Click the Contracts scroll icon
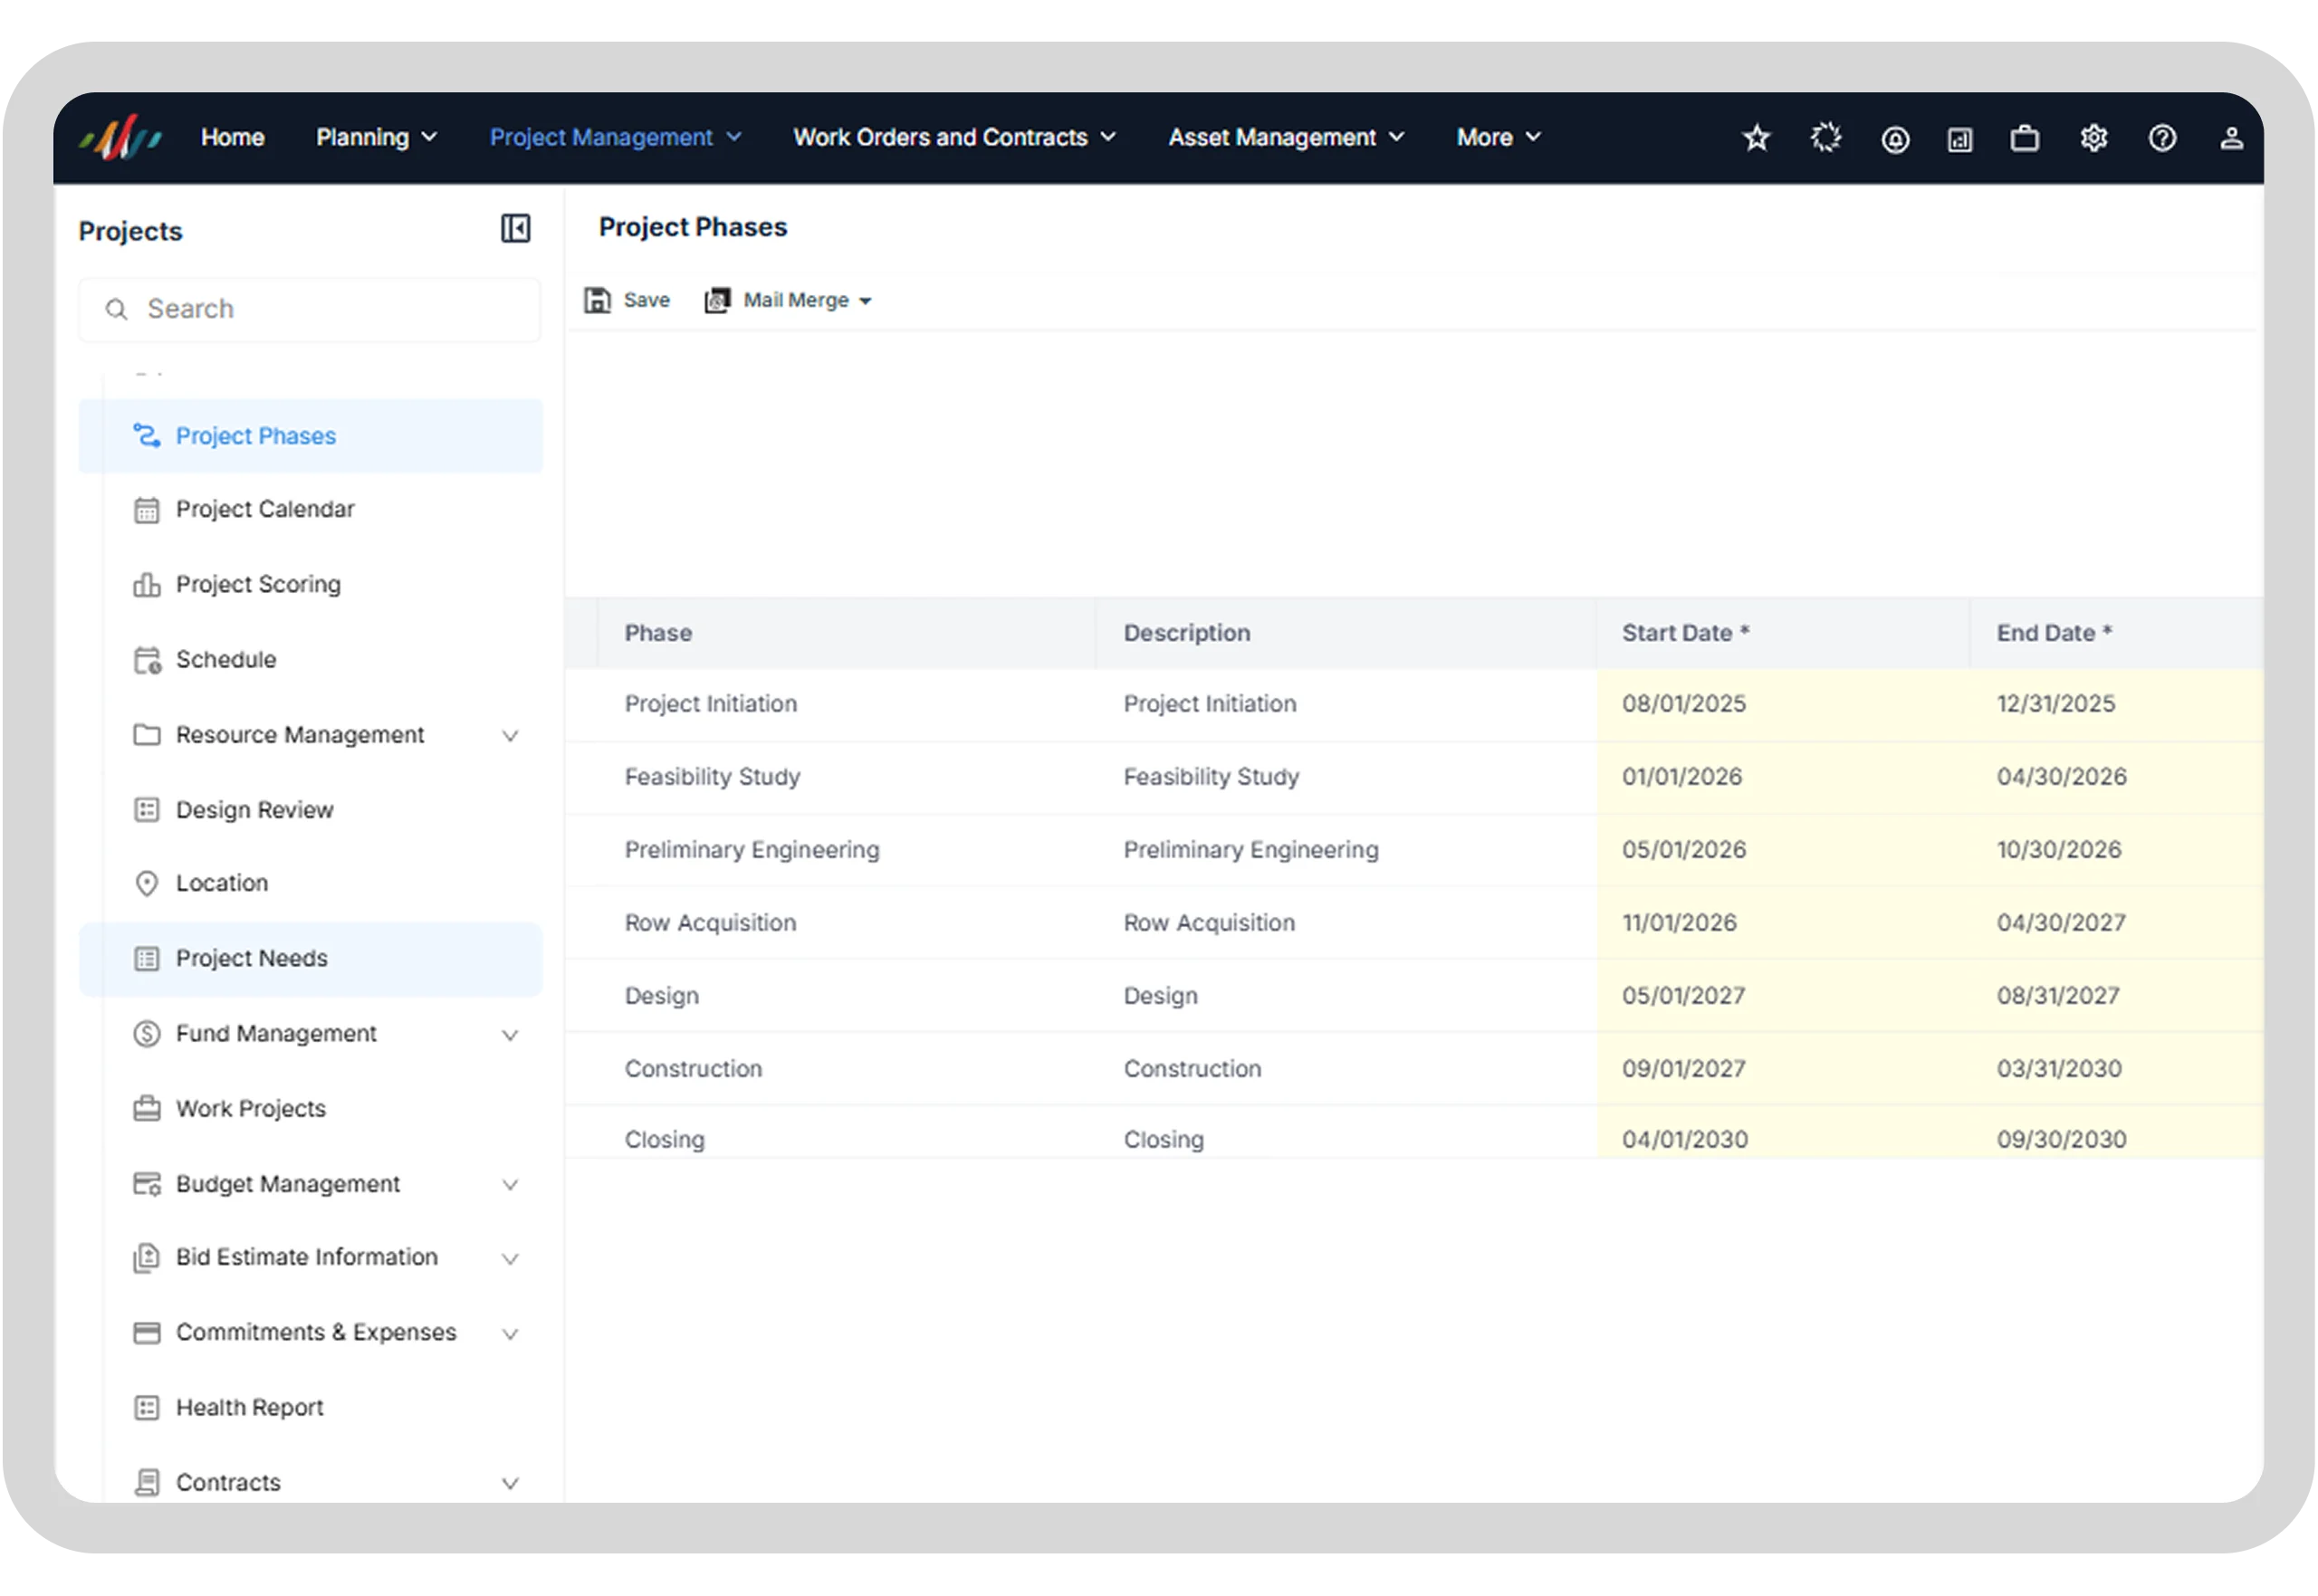Image resolution: width=2318 pixels, height=1596 pixels. [147, 1483]
